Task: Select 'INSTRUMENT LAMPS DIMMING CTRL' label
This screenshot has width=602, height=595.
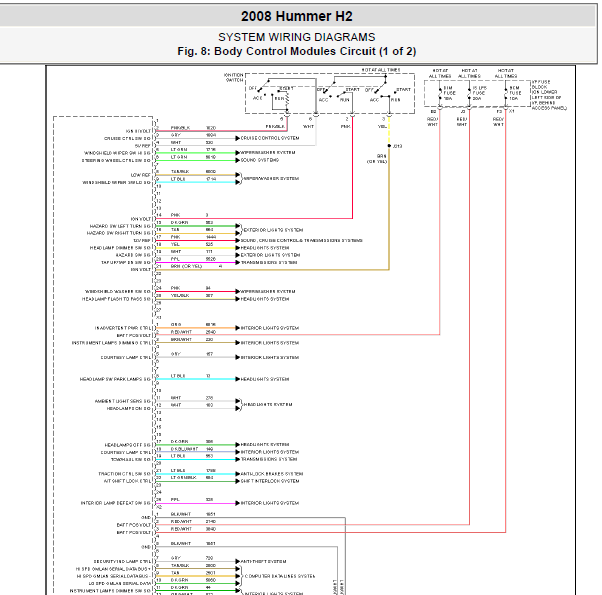Action: [111, 343]
